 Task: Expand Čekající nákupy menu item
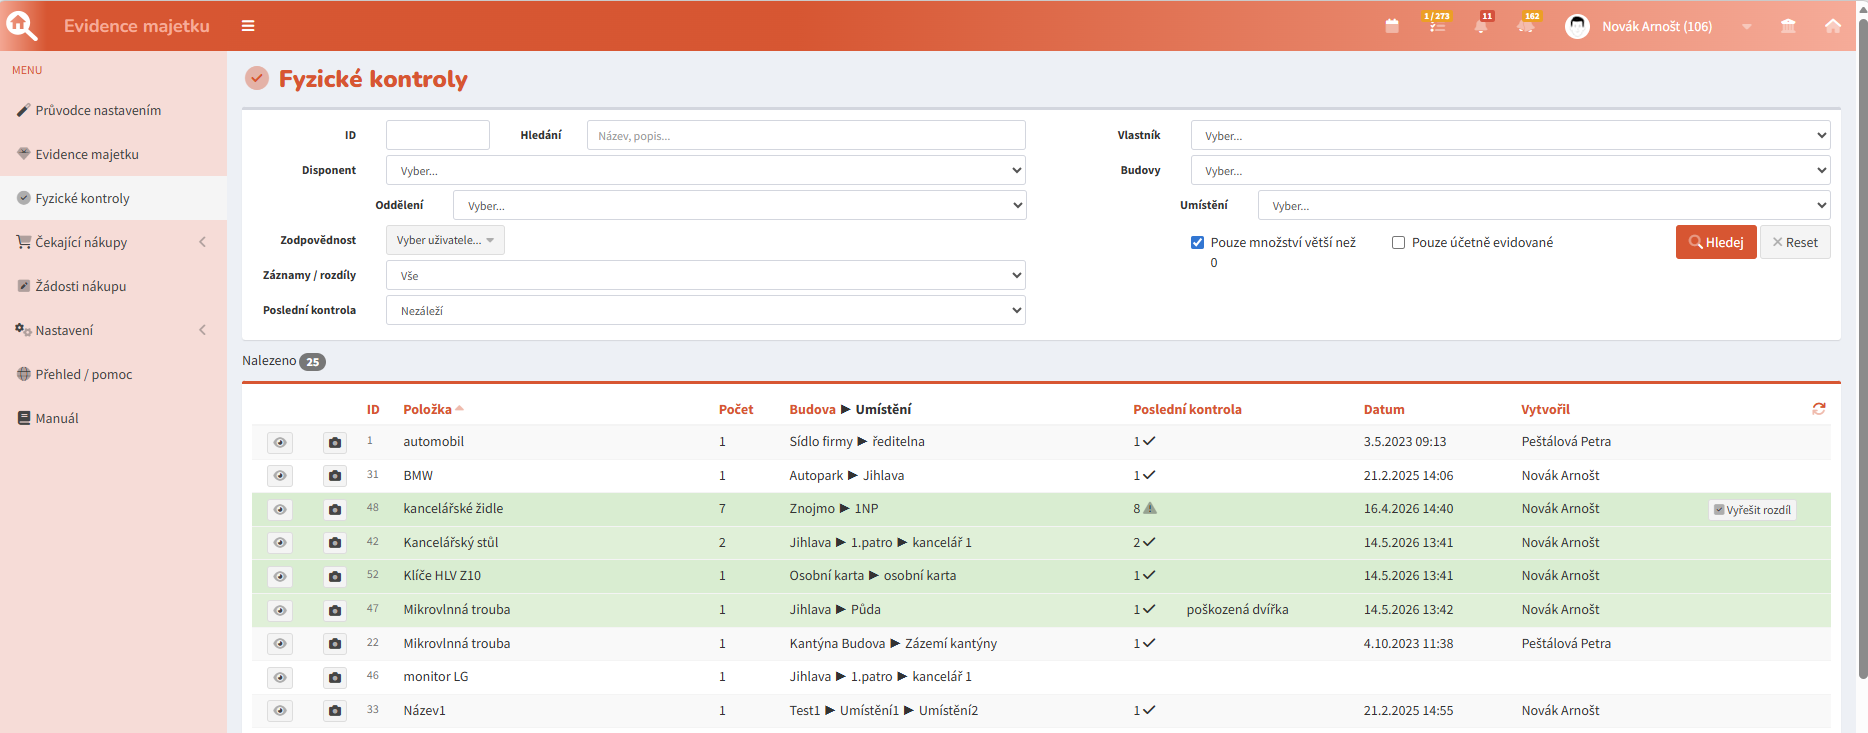(x=113, y=242)
